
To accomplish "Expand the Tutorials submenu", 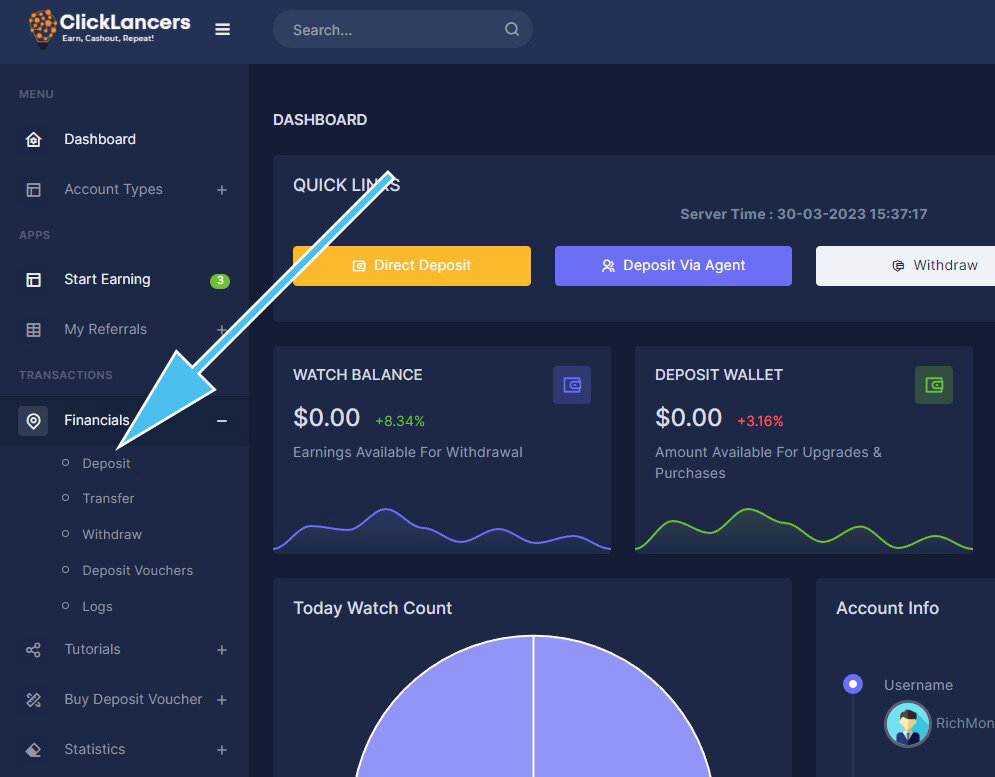I will pos(221,650).
